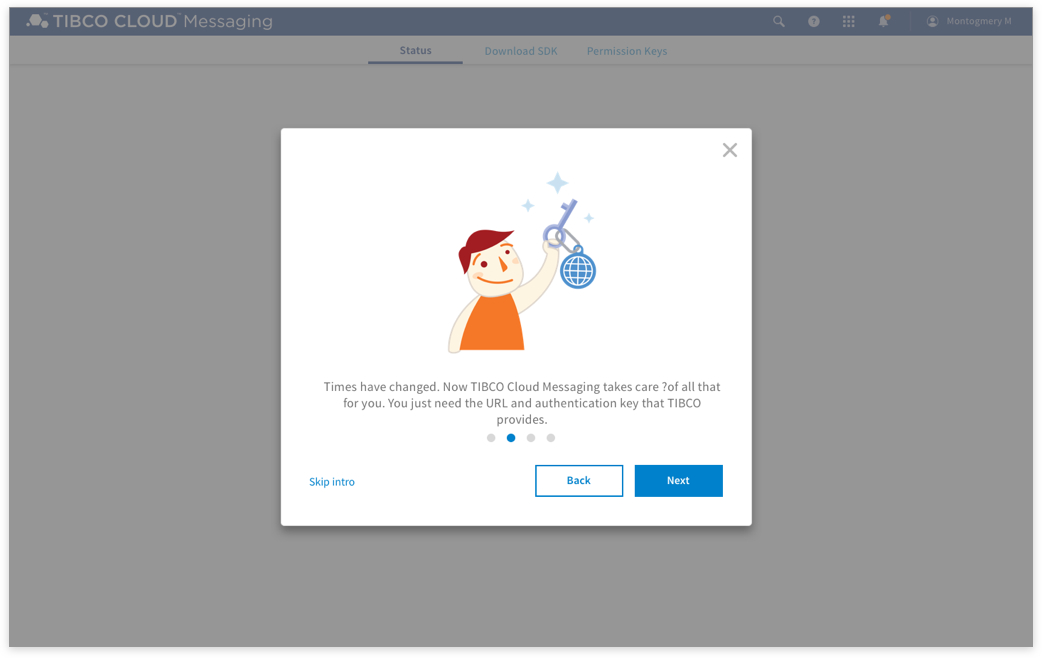Switch to the Permission Keys tab
Screen dimensions: 1042x658
(x=627, y=51)
